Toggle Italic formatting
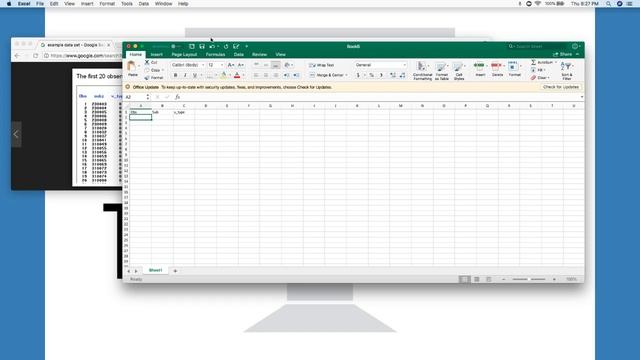The height and width of the screenshot is (360, 640). [185, 75]
